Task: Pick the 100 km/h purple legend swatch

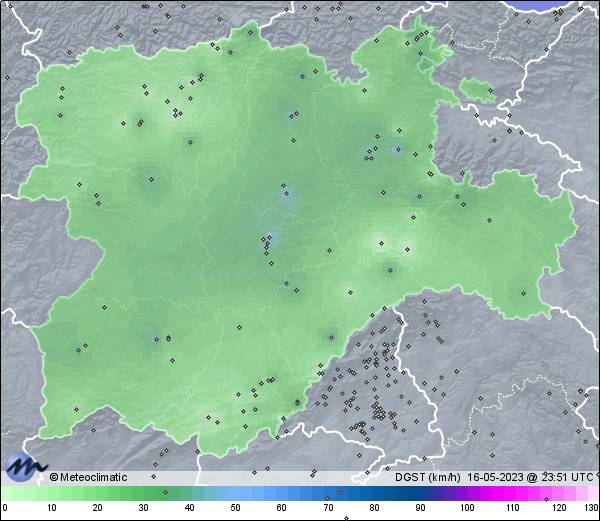Action: tap(466, 493)
